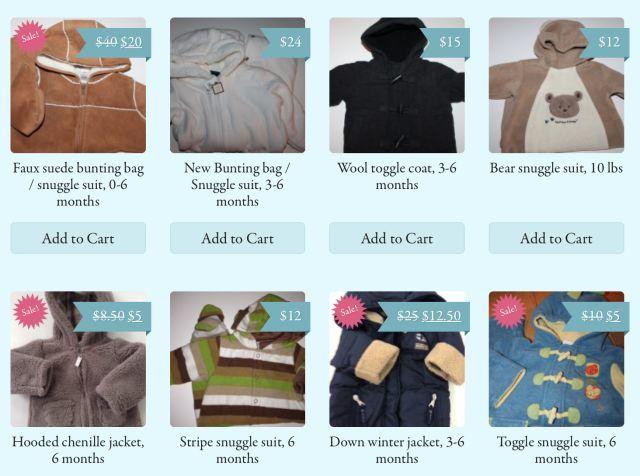The image size is (640, 476).
Task: Click Sale badge on hooded chenille jacket
Action: [30, 311]
